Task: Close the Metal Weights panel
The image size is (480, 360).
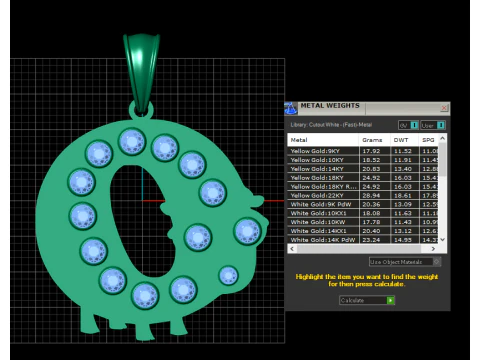Action: click(444, 108)
